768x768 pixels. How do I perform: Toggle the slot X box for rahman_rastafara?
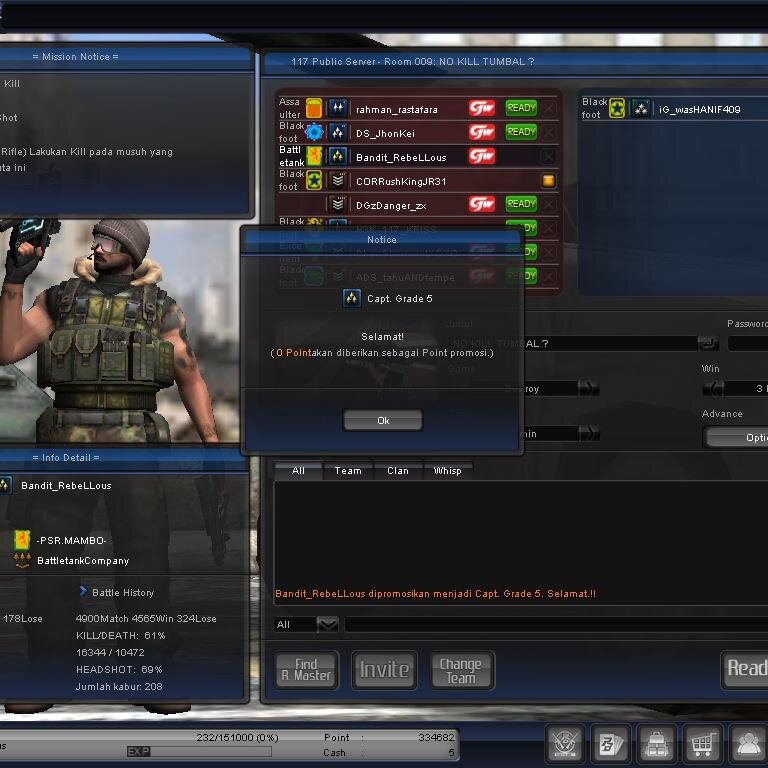pyautogui.click(x=549, y=108)
